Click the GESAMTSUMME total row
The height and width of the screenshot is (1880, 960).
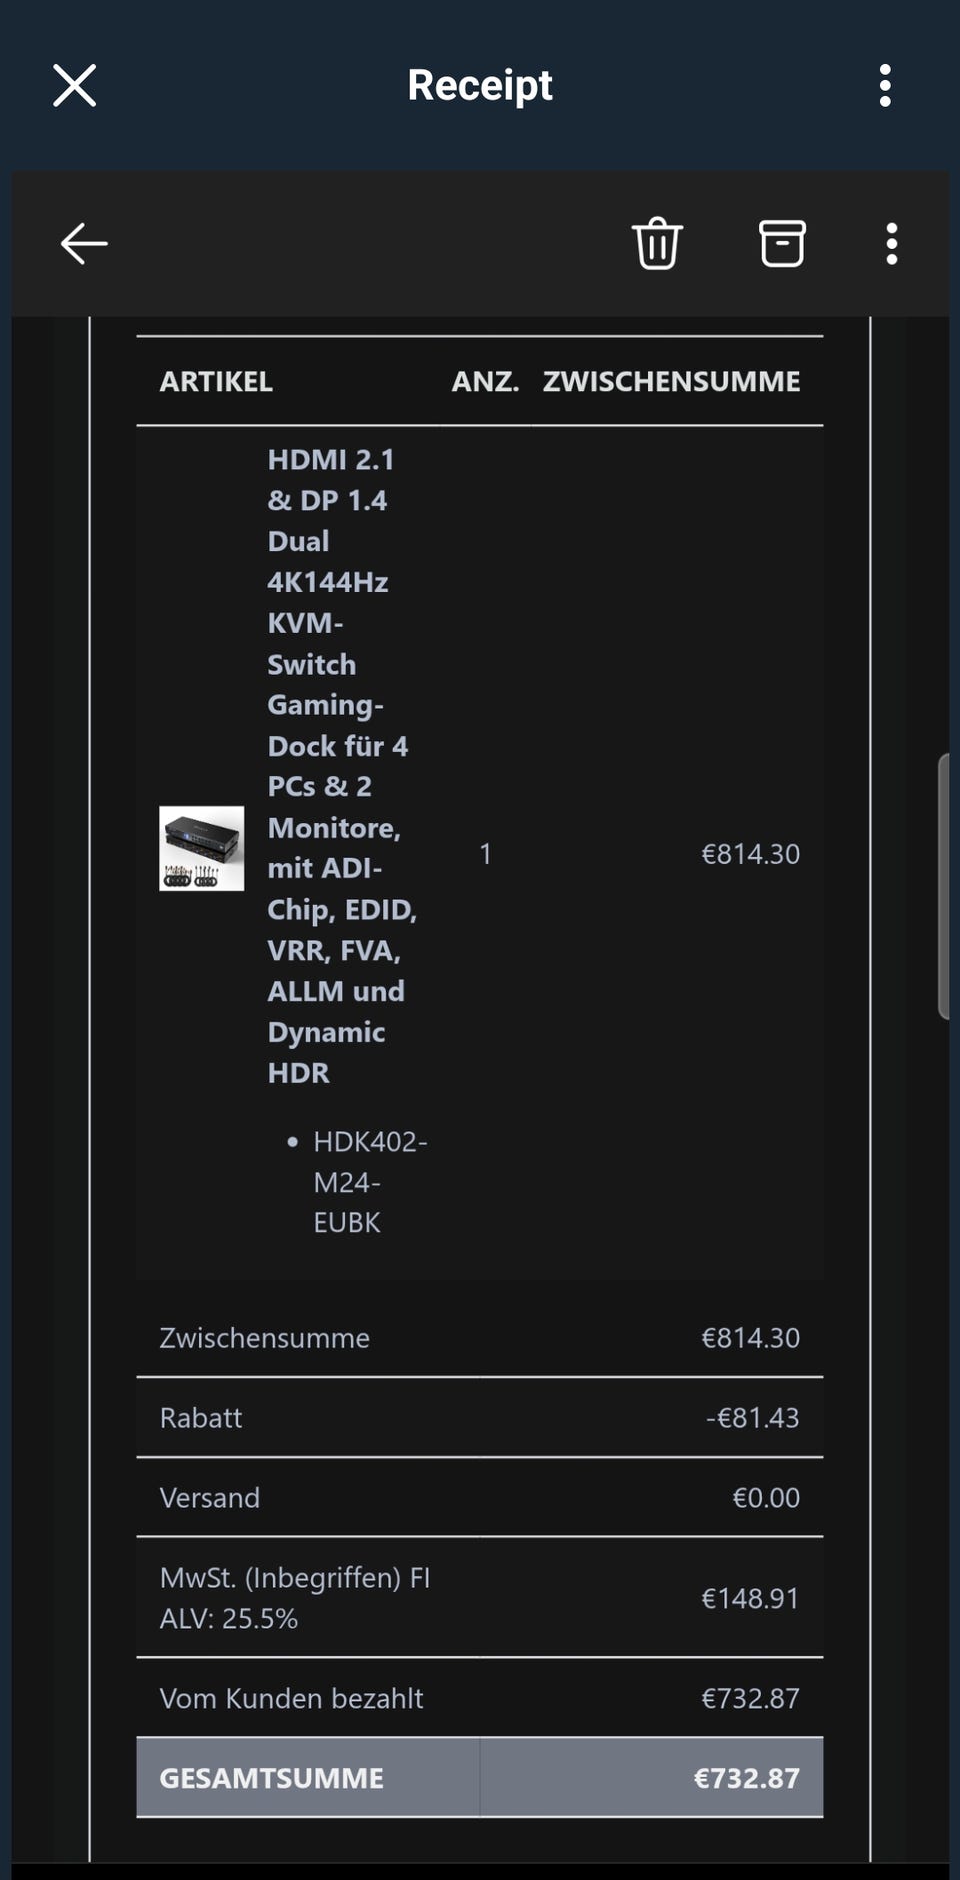[480, 1778]
